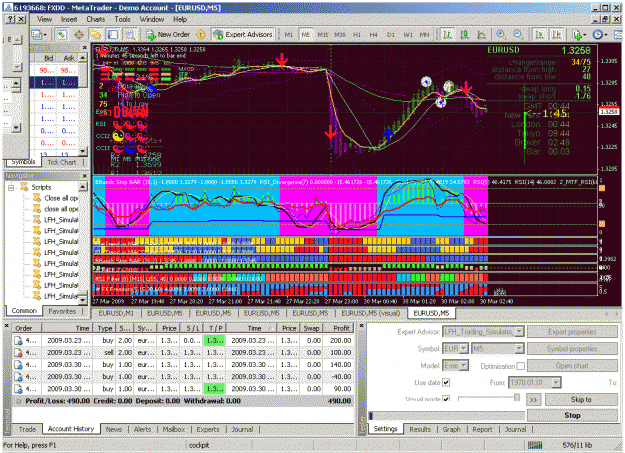Click the Skip to button
Image resolution: width=625 pixels, height=453 pixels.
(x=581, y=400)
